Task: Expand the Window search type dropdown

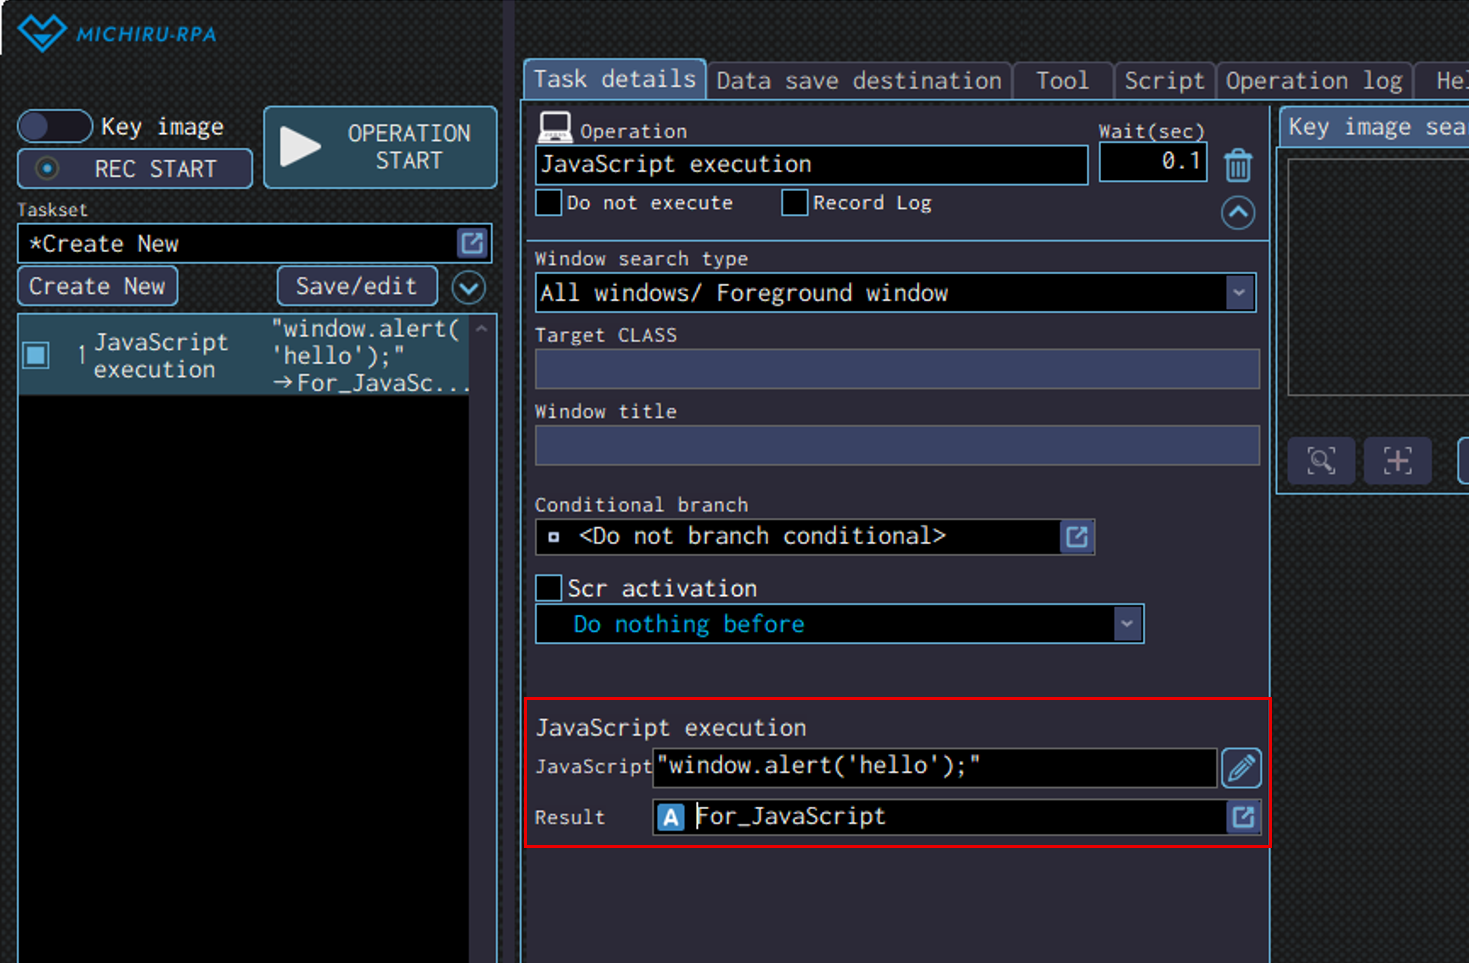Action: (x=1239, y=293)
